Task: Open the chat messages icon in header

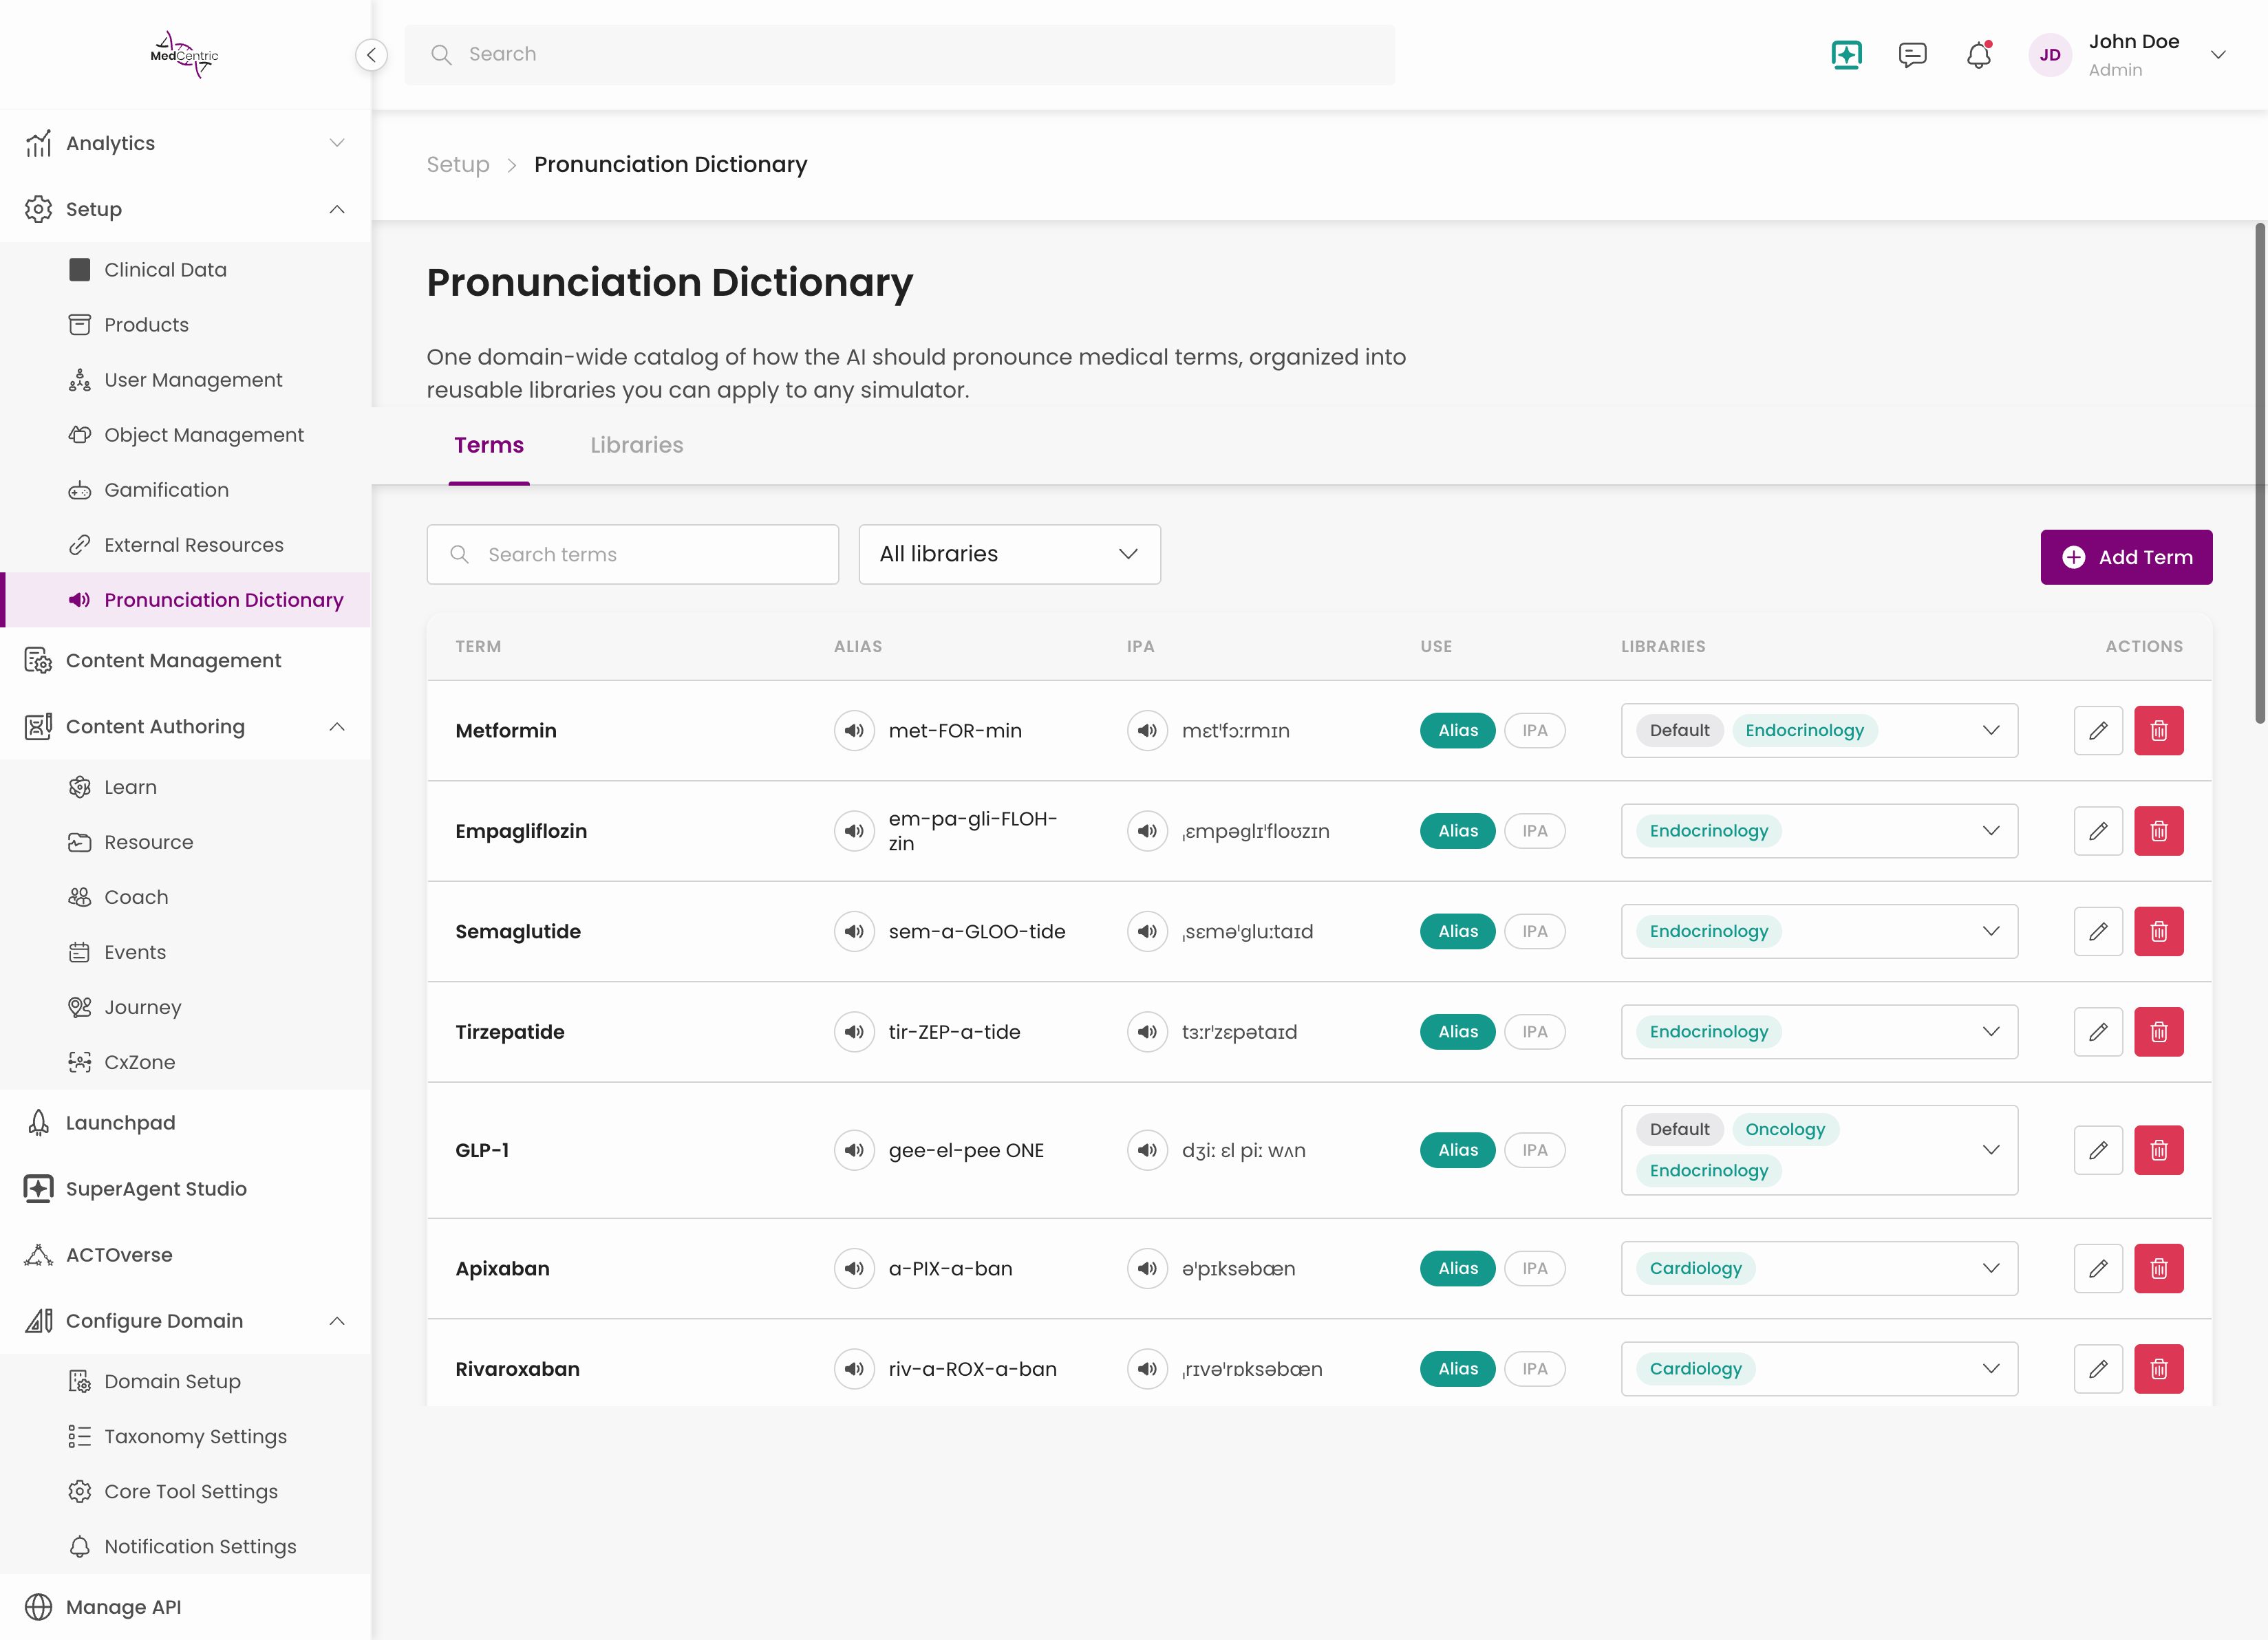Action: click(1912, 55)
